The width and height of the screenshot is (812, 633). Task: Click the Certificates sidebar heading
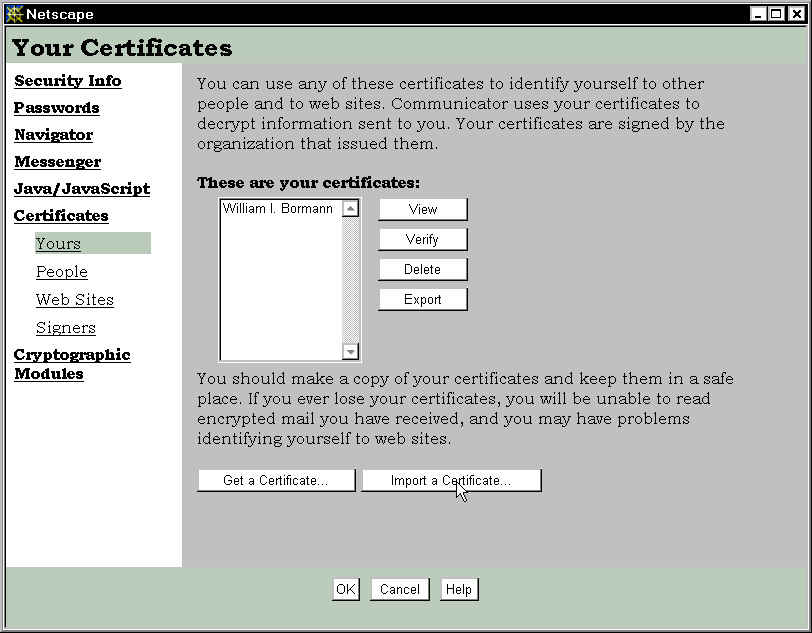point(60,216)
